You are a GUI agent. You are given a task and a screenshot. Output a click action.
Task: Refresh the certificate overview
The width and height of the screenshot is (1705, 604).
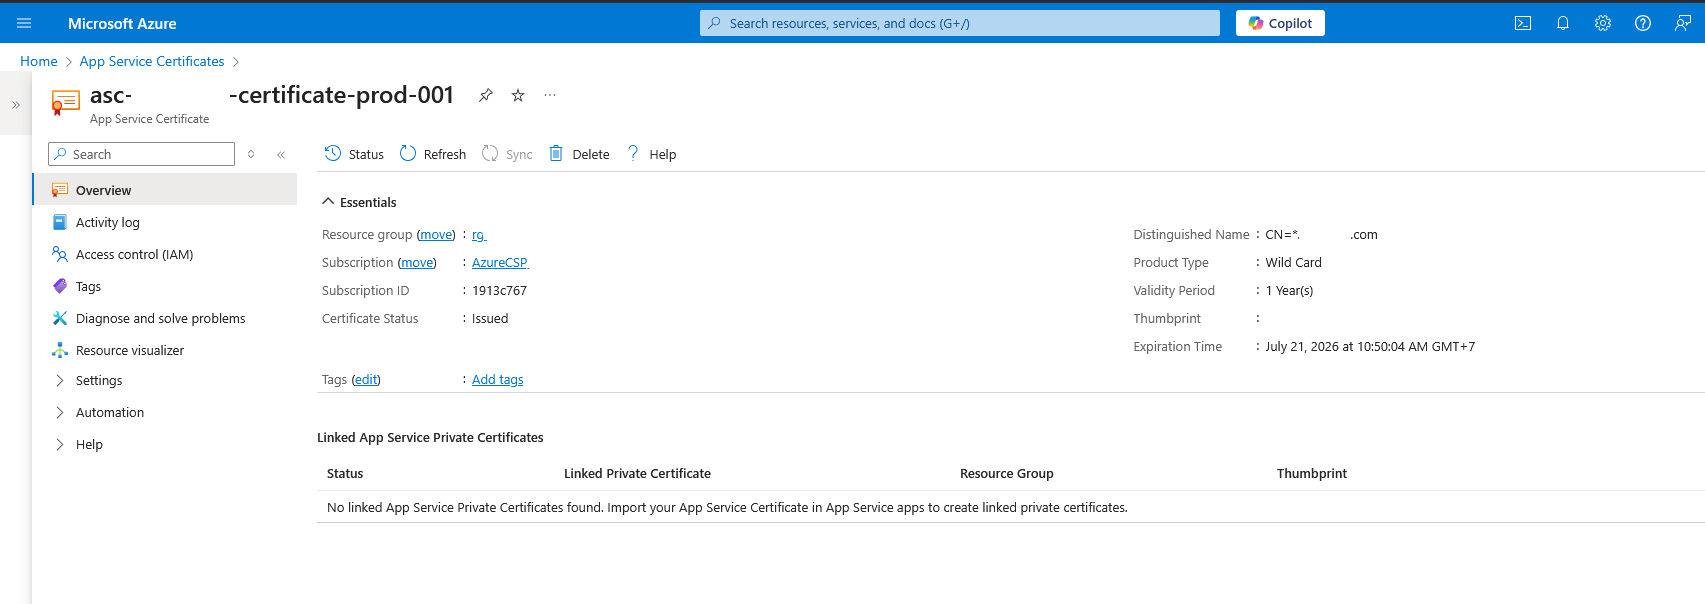[x=433, y=154]
